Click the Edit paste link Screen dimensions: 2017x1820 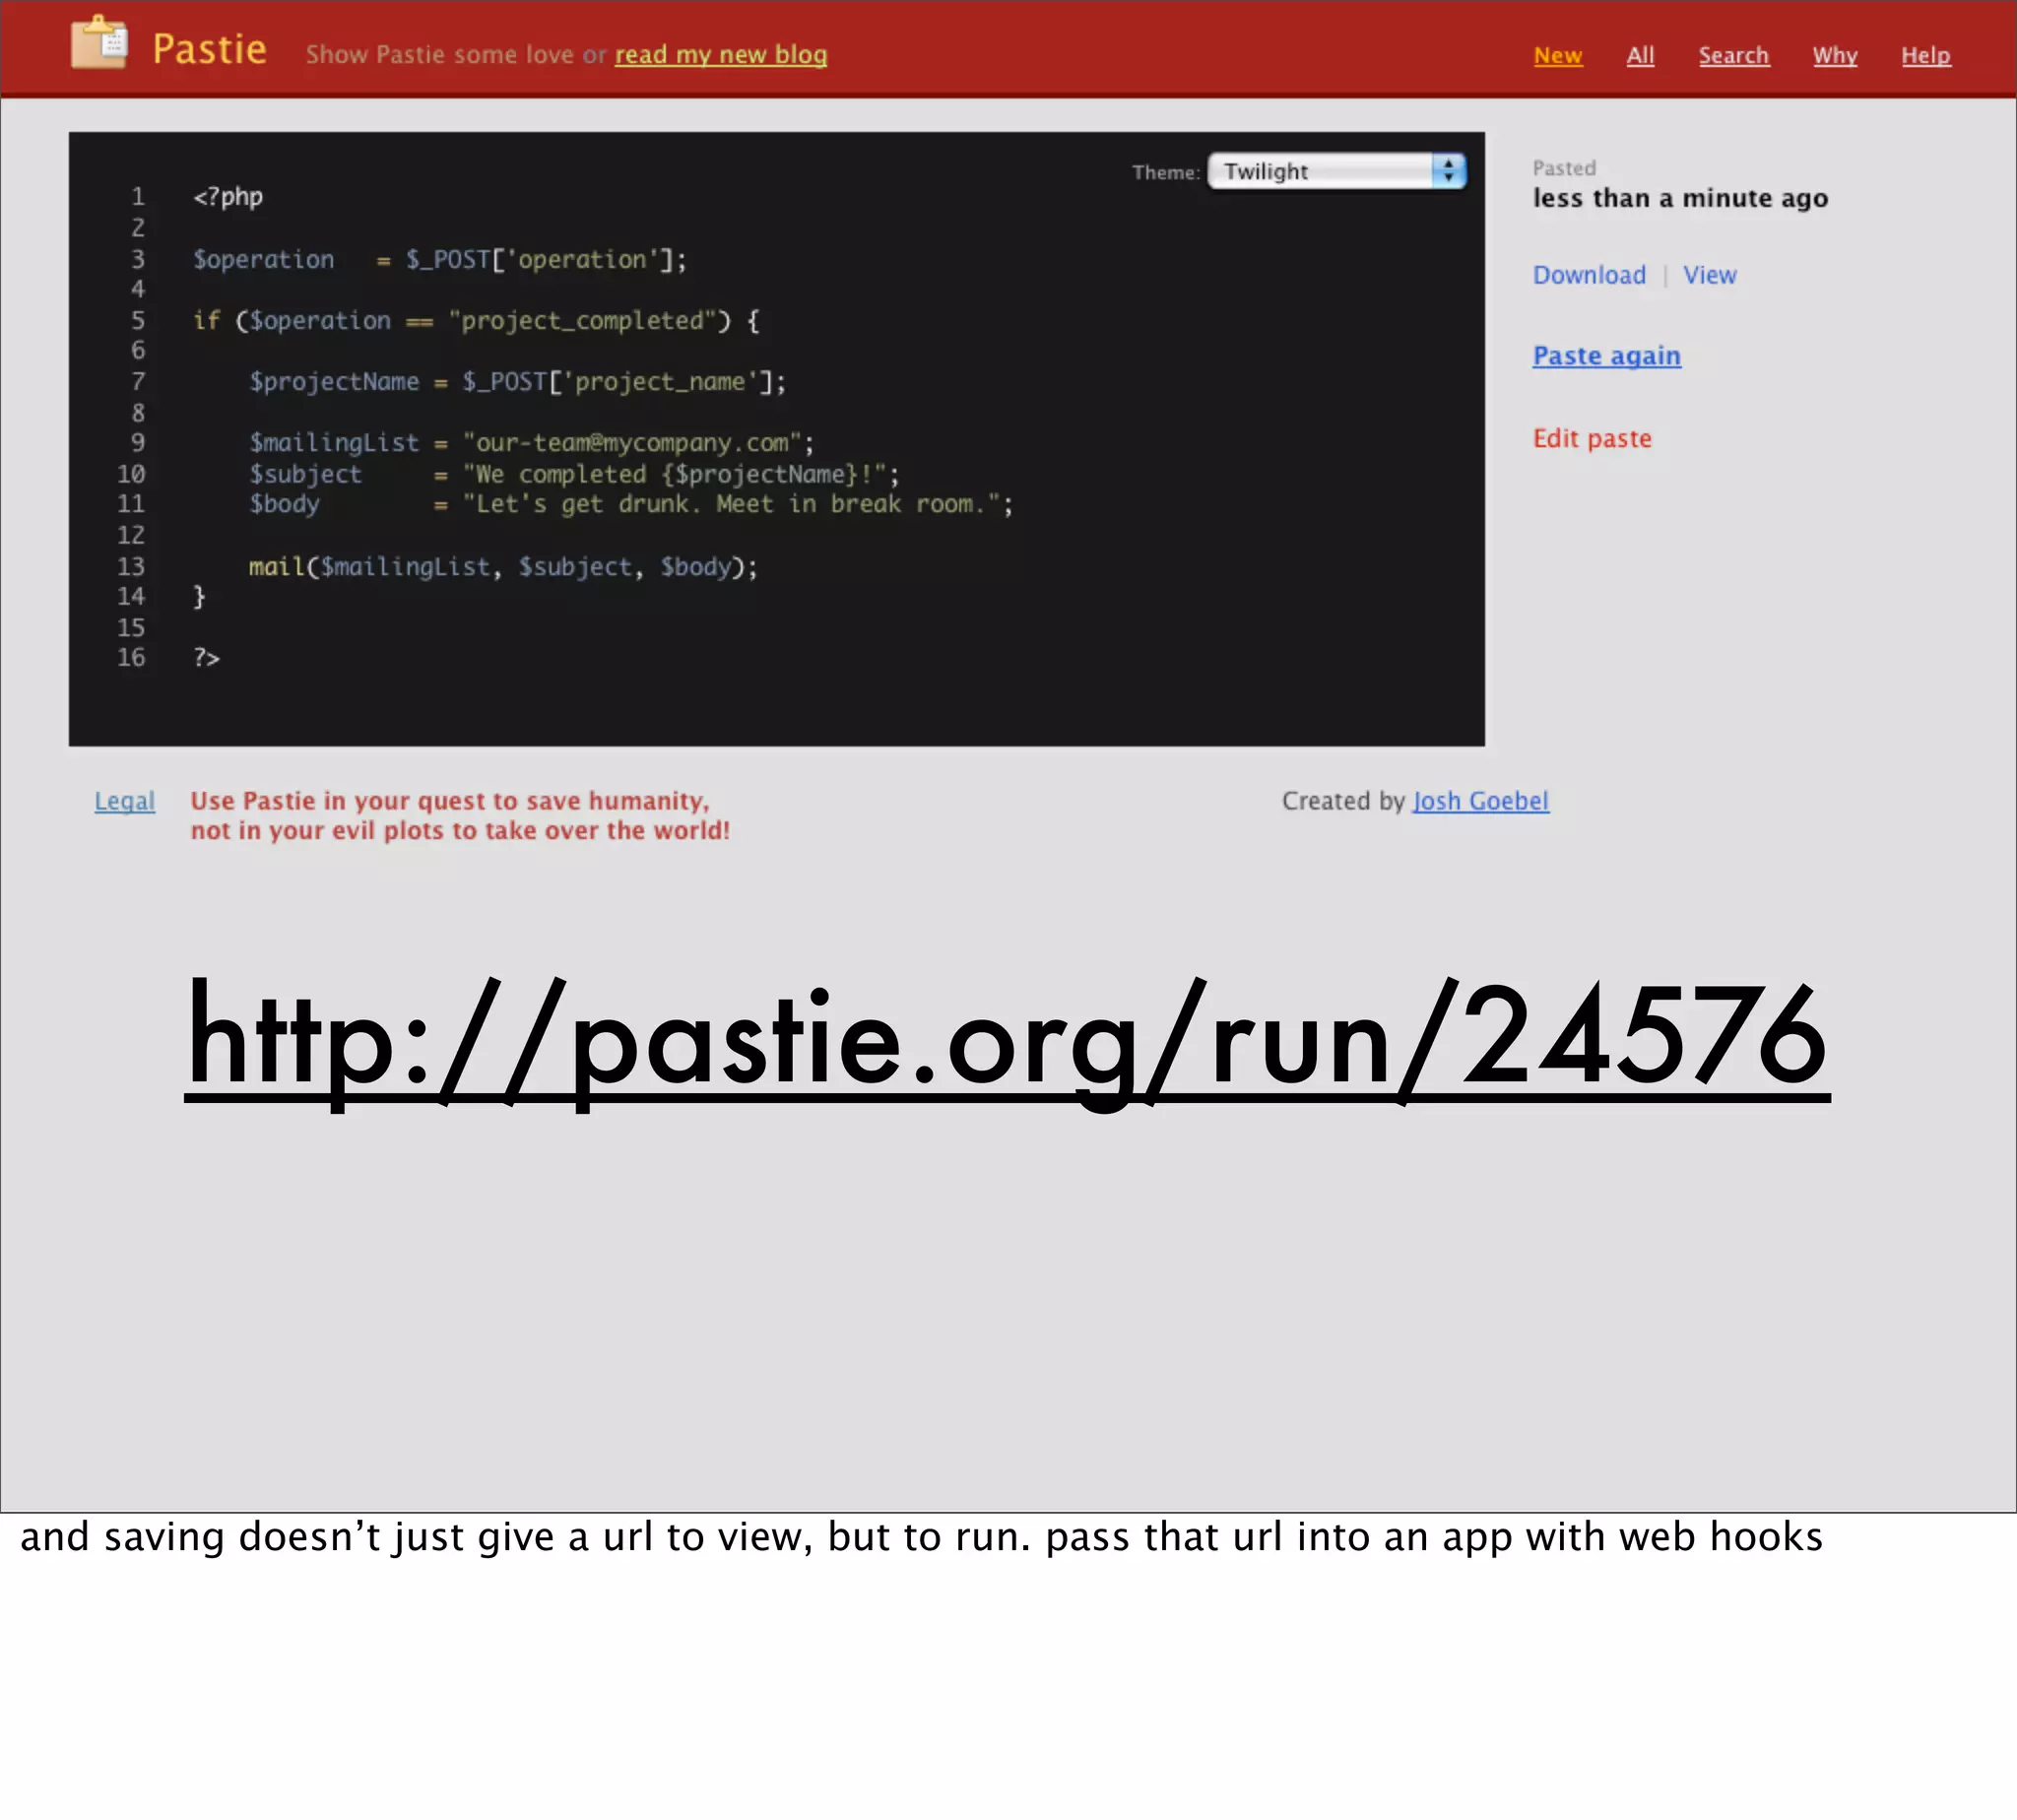[x=1592, y=439]
